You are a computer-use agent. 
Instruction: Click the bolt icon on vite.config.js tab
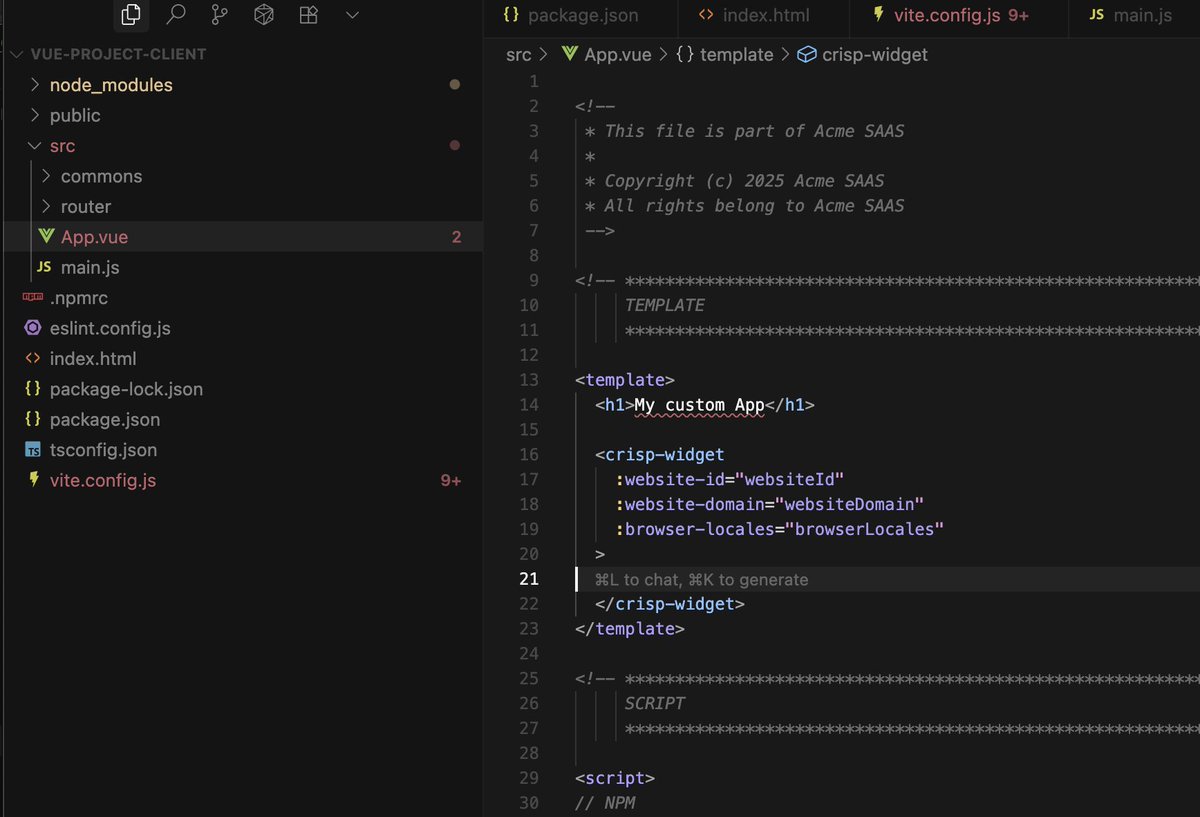(x=878, y=15)
